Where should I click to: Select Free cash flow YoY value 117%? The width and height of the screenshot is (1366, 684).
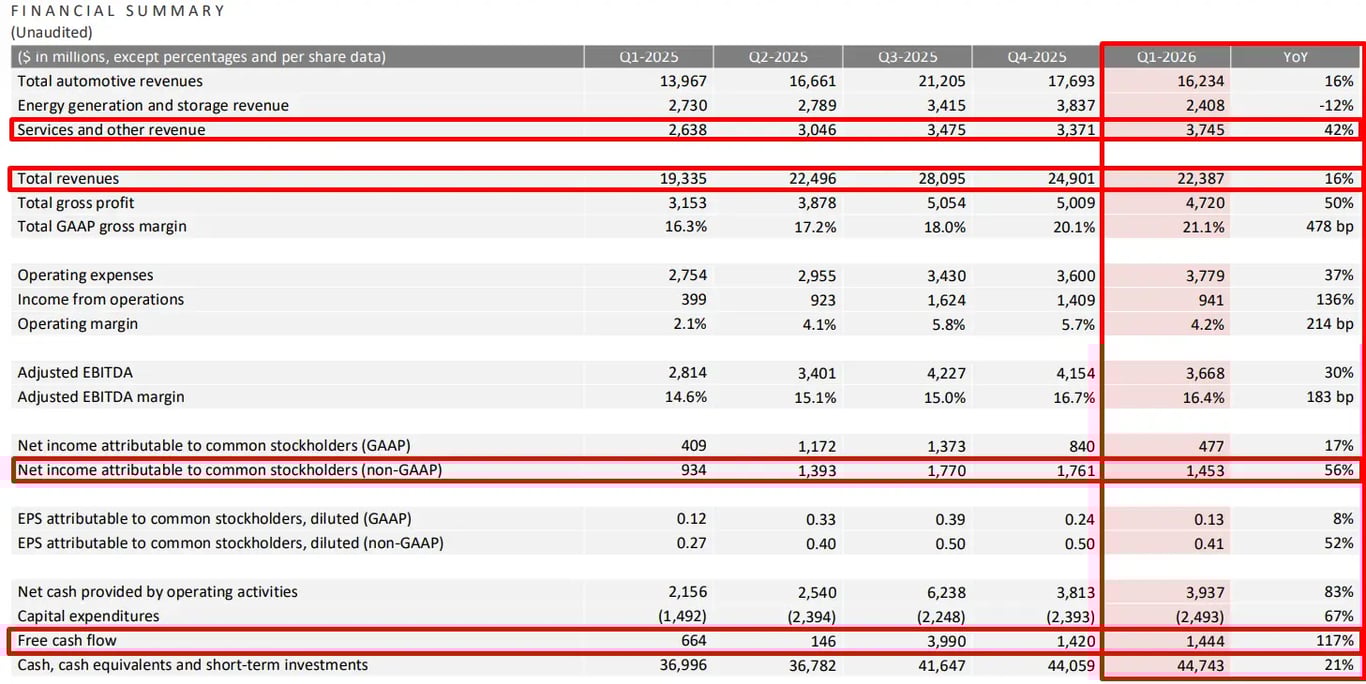[x=1334, y=641]
